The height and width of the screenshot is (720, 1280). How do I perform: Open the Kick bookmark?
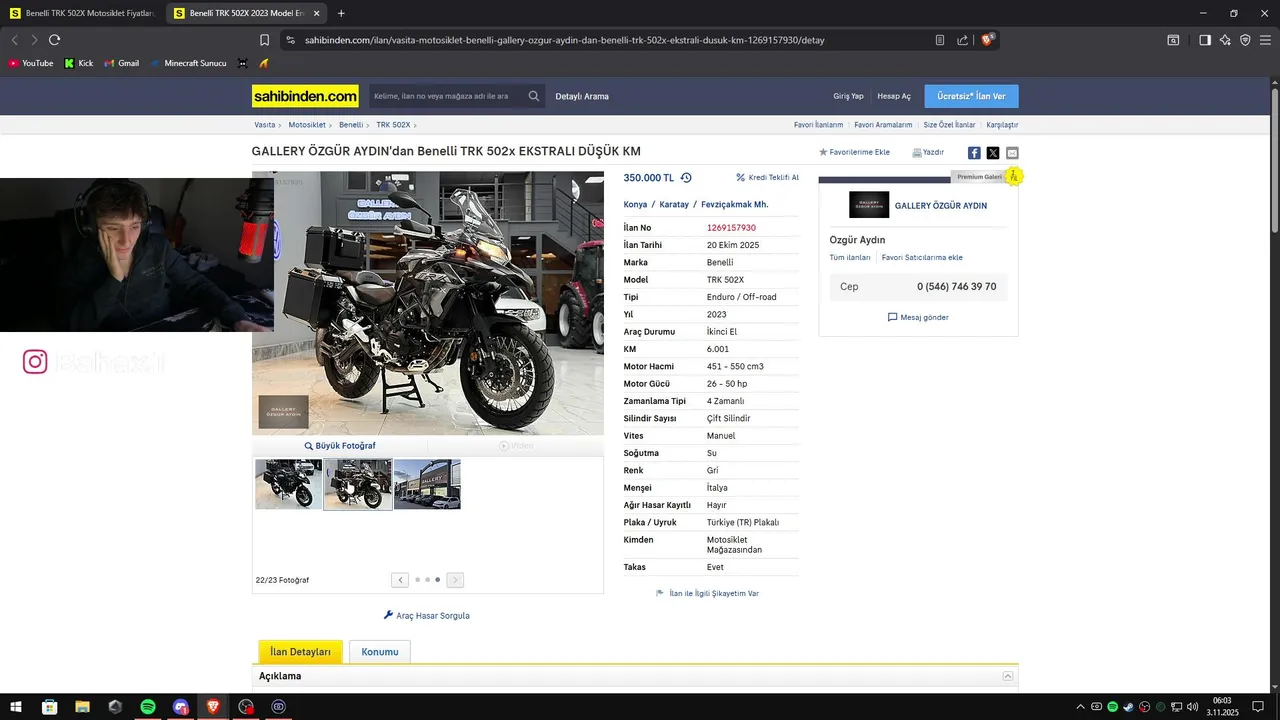coord(79,63)
